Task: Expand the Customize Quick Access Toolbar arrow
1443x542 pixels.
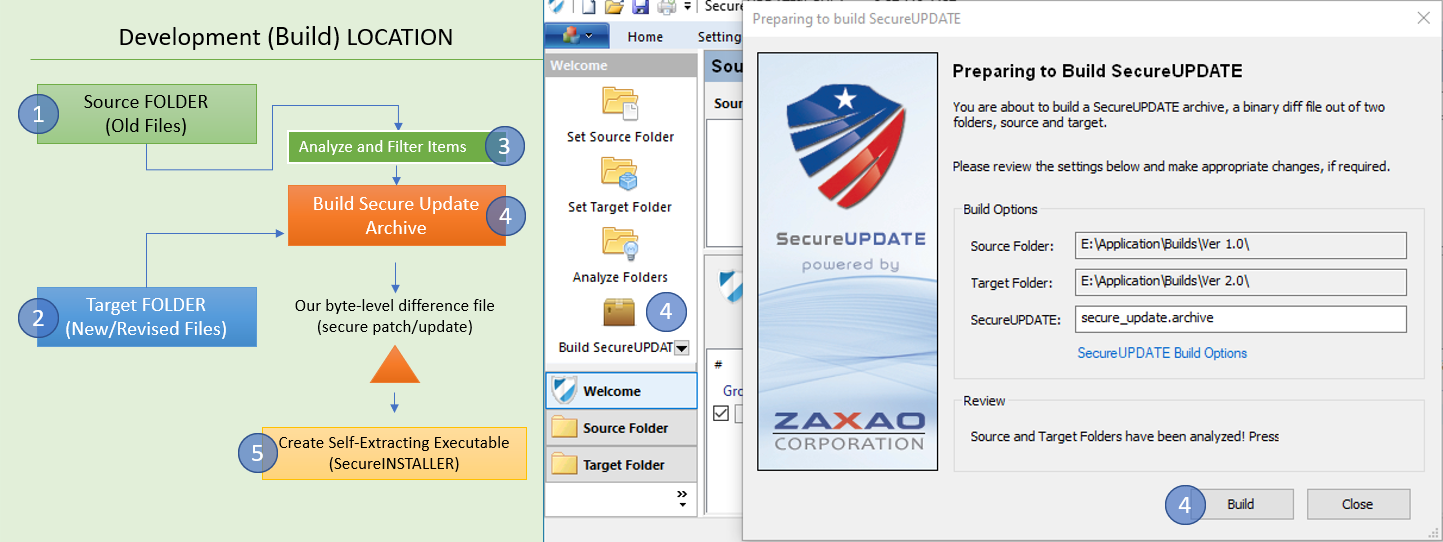Action: 688,7
